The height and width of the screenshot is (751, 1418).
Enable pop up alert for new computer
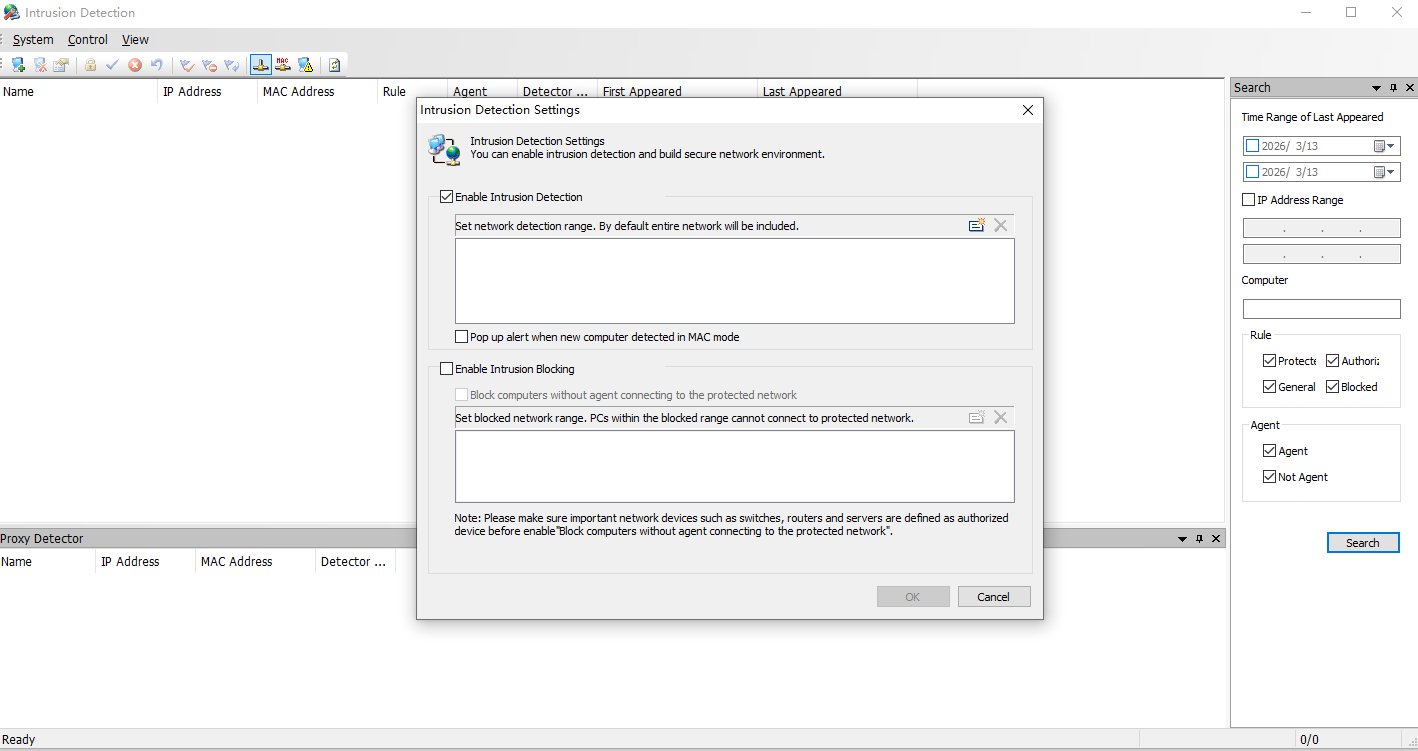coord(462,337)
